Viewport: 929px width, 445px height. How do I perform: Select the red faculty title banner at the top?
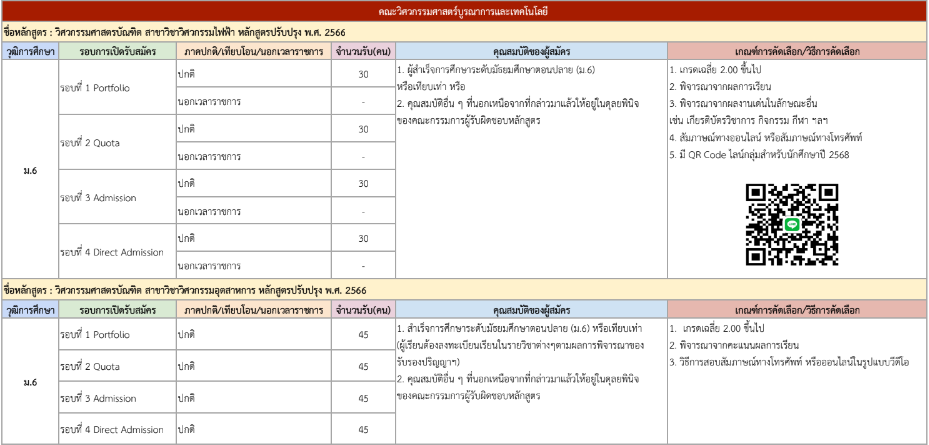tap(464, 12)
